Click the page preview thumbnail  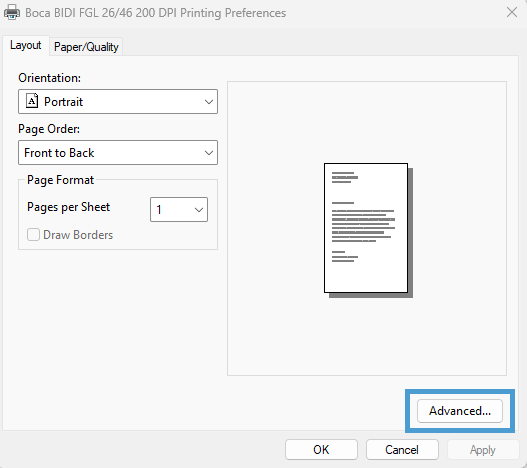368,230
